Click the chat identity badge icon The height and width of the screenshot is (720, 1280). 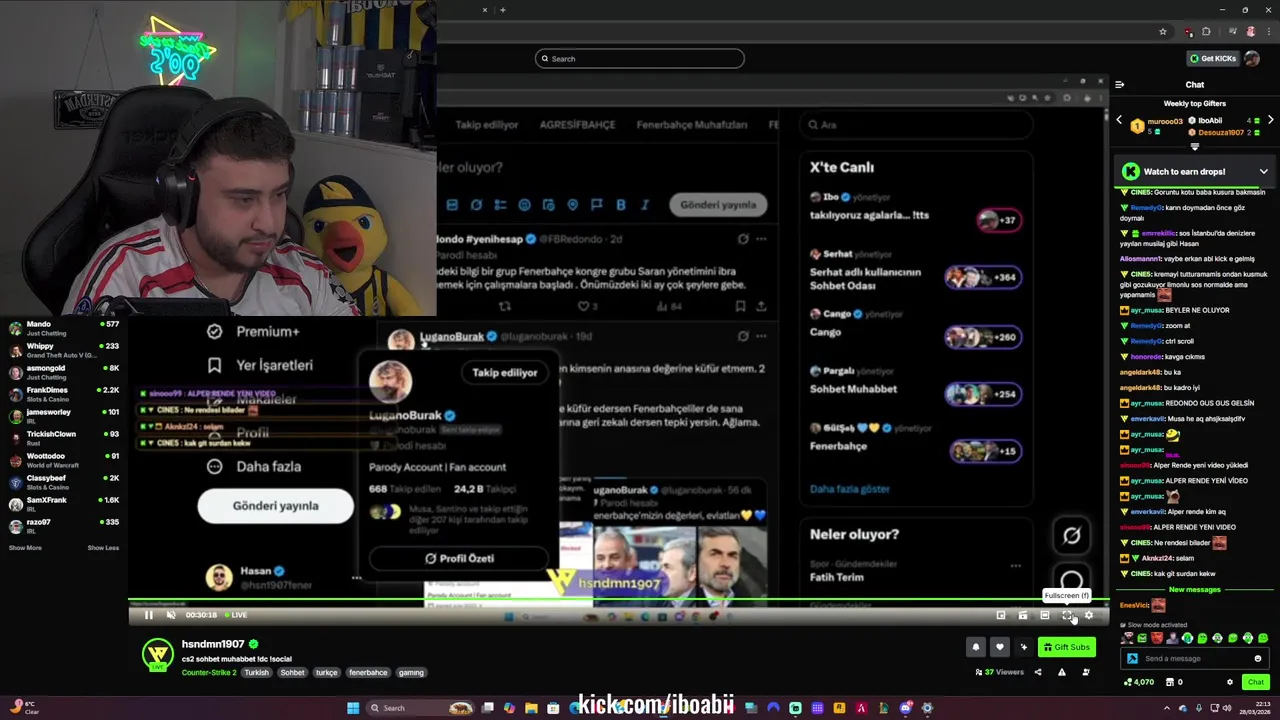(1132, 658)
